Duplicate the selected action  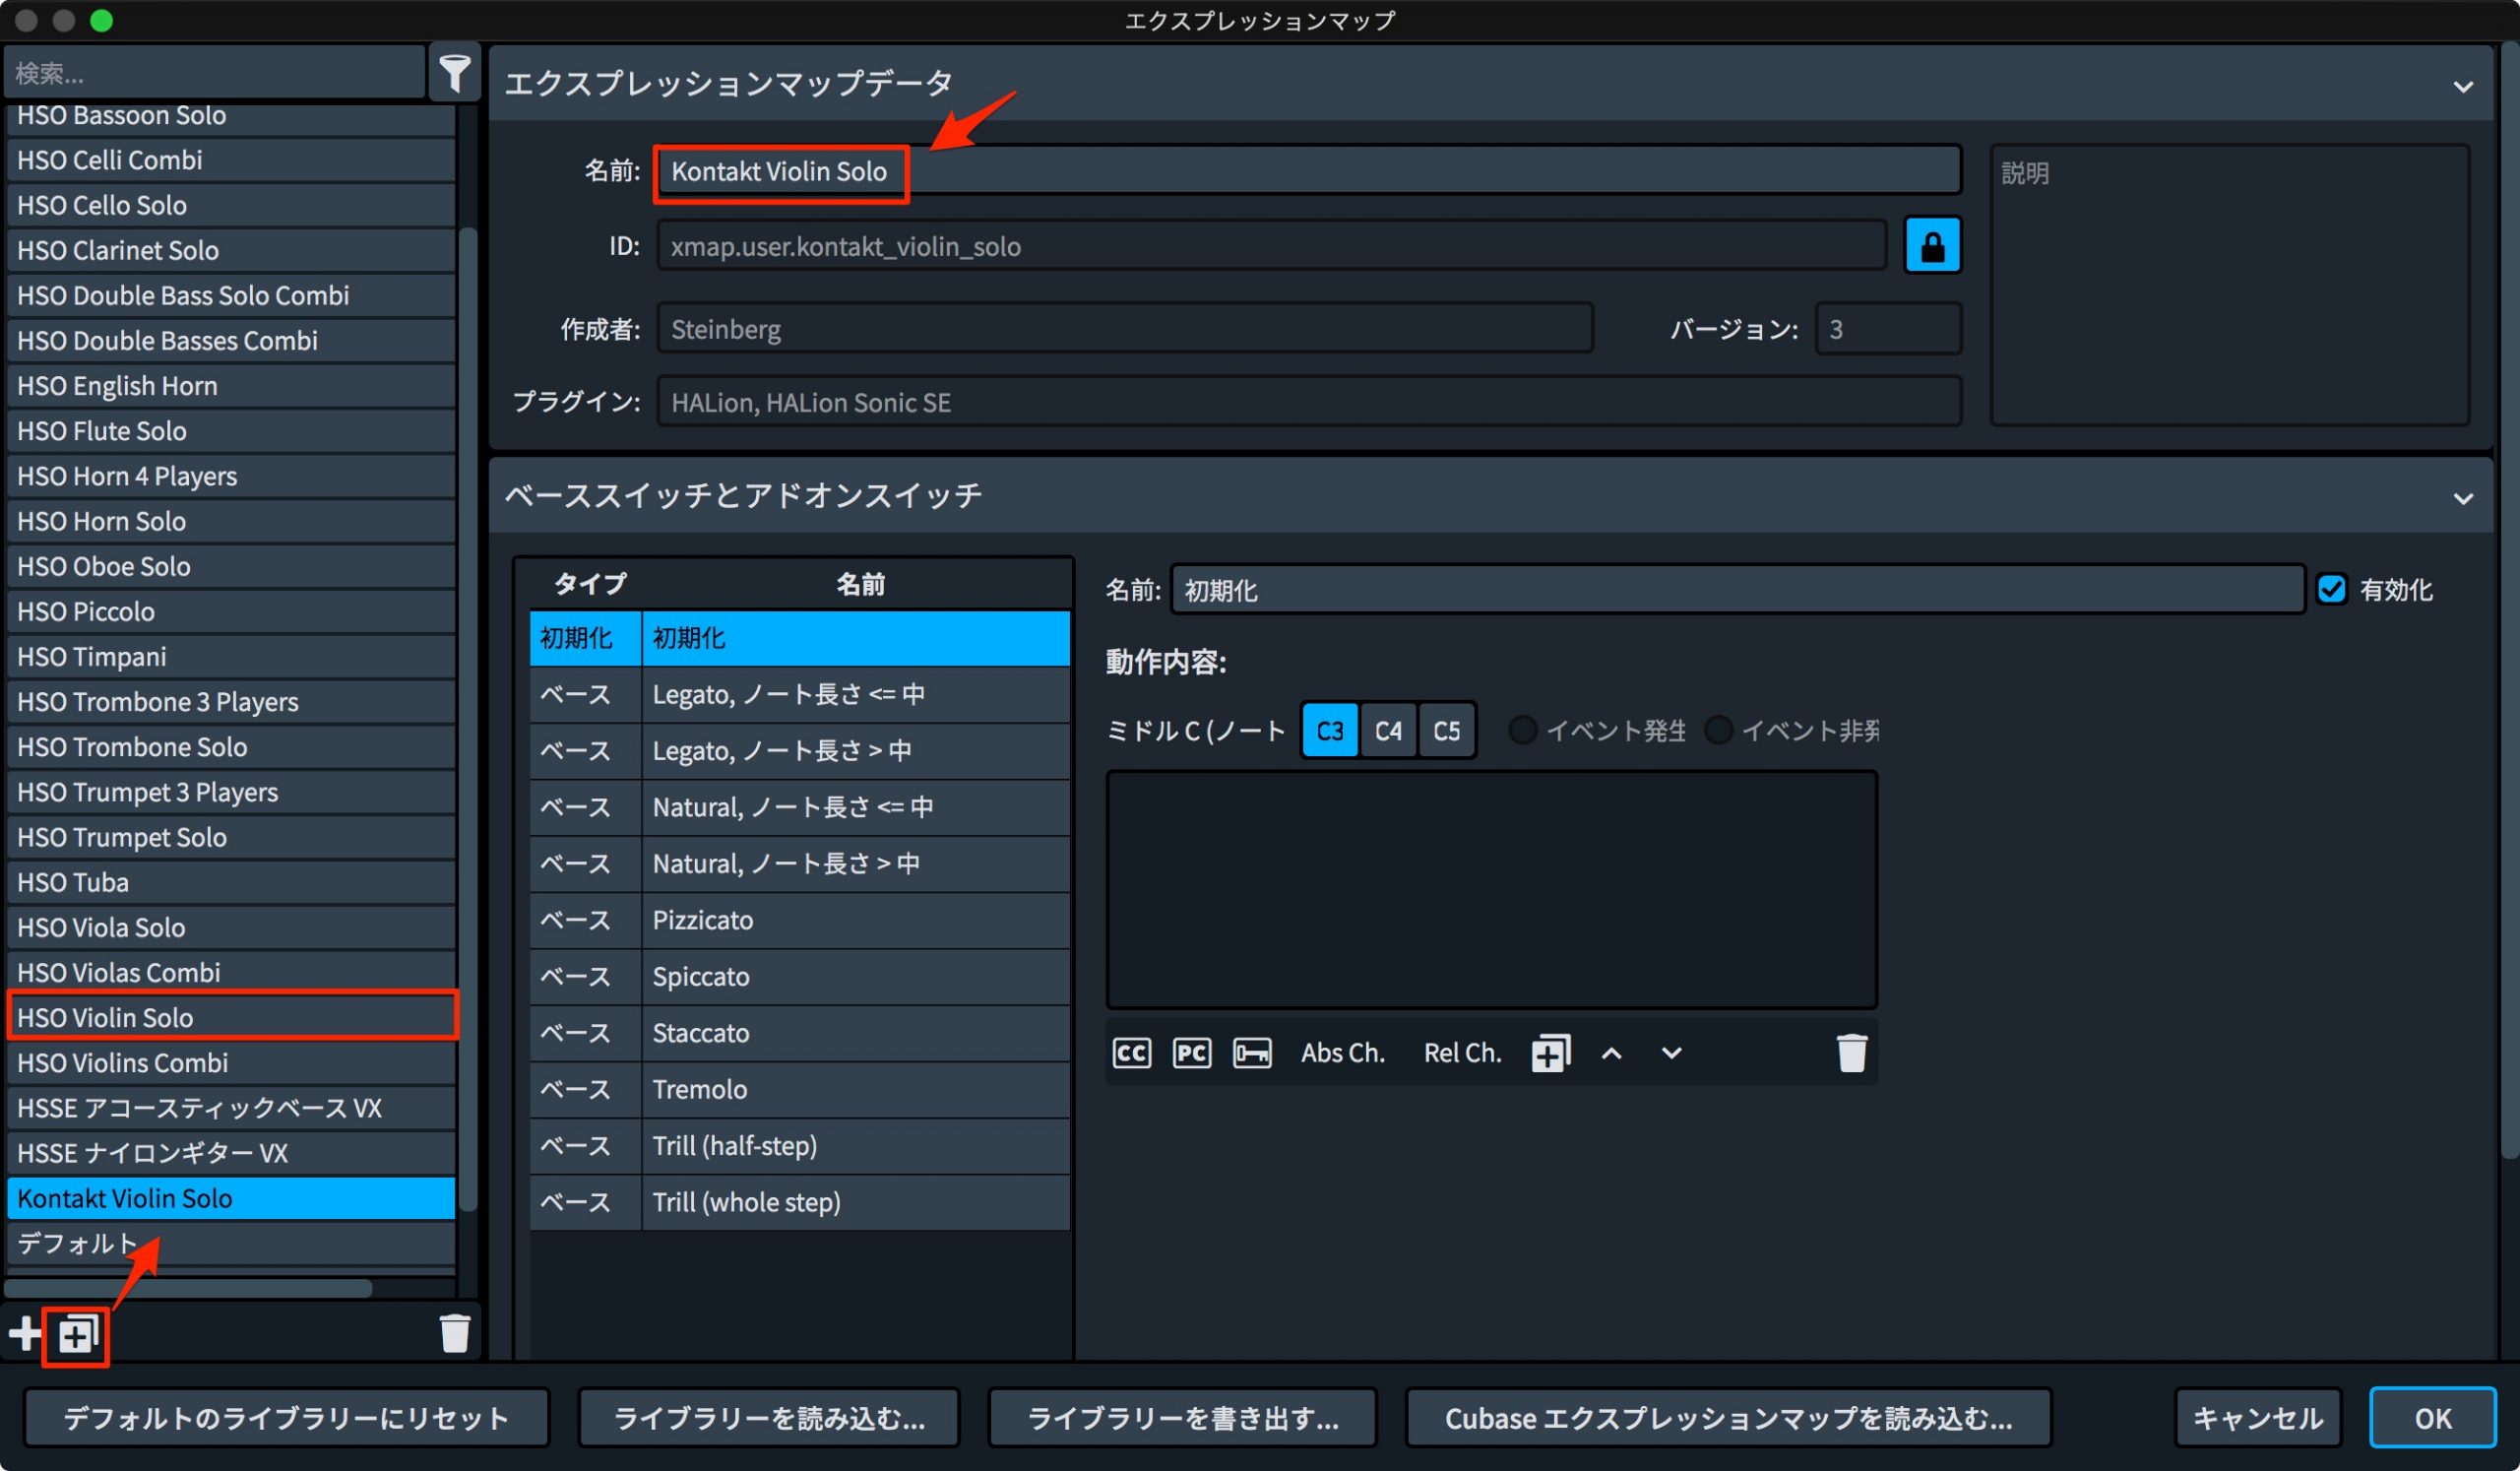(x=1550, y=1053)
